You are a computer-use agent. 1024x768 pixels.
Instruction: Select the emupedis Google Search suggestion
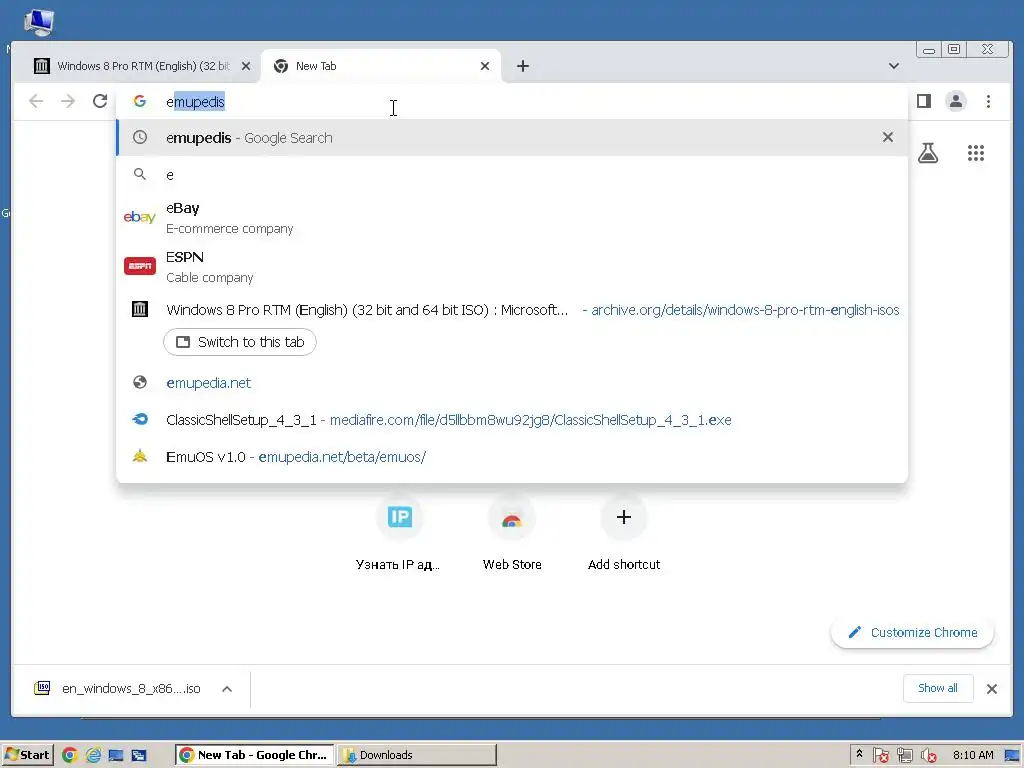click(x=512, y=138)
